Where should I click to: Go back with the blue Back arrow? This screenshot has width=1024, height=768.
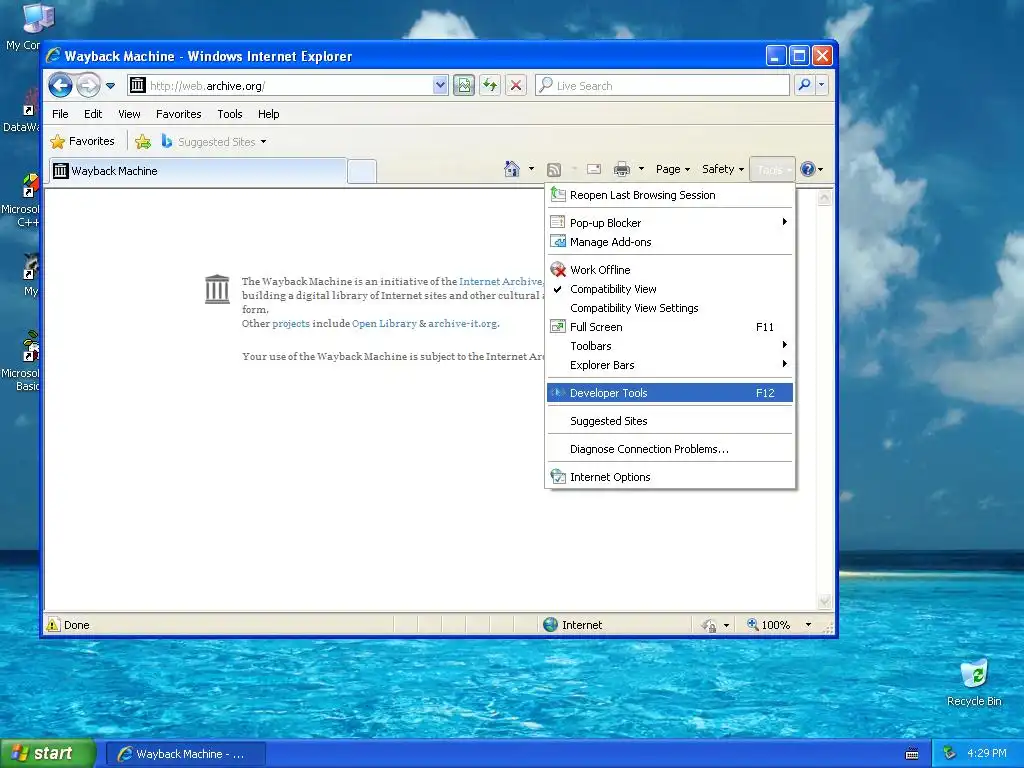click(x=60, y=85)
